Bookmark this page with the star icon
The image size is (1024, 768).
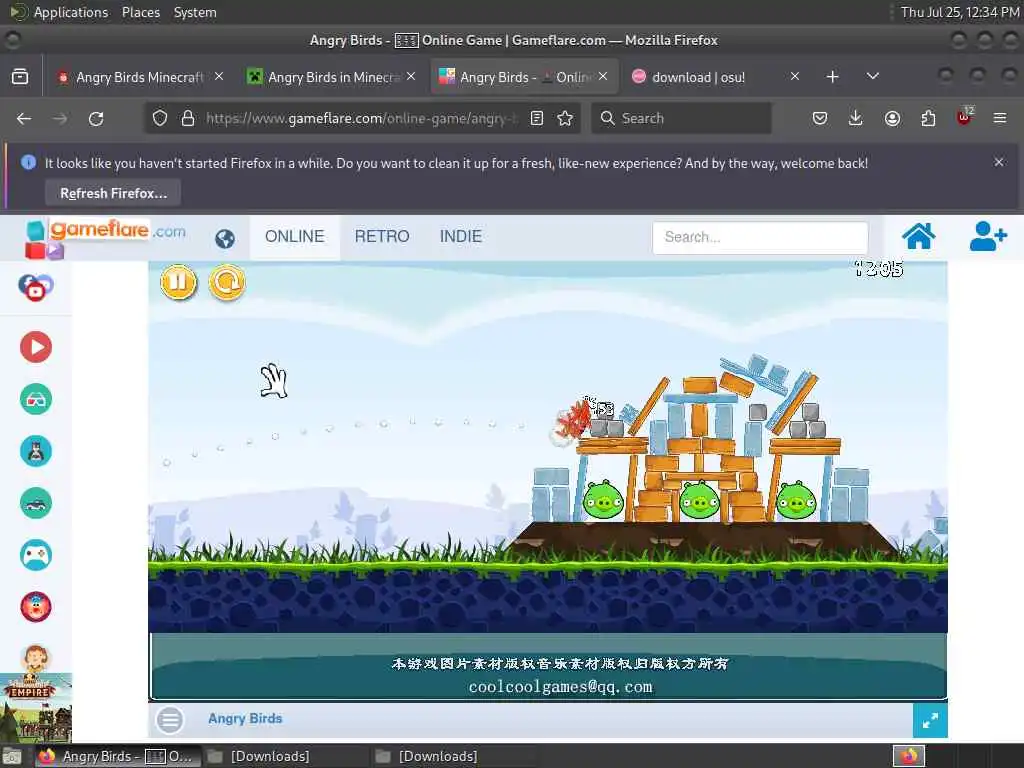coord(566,118)
